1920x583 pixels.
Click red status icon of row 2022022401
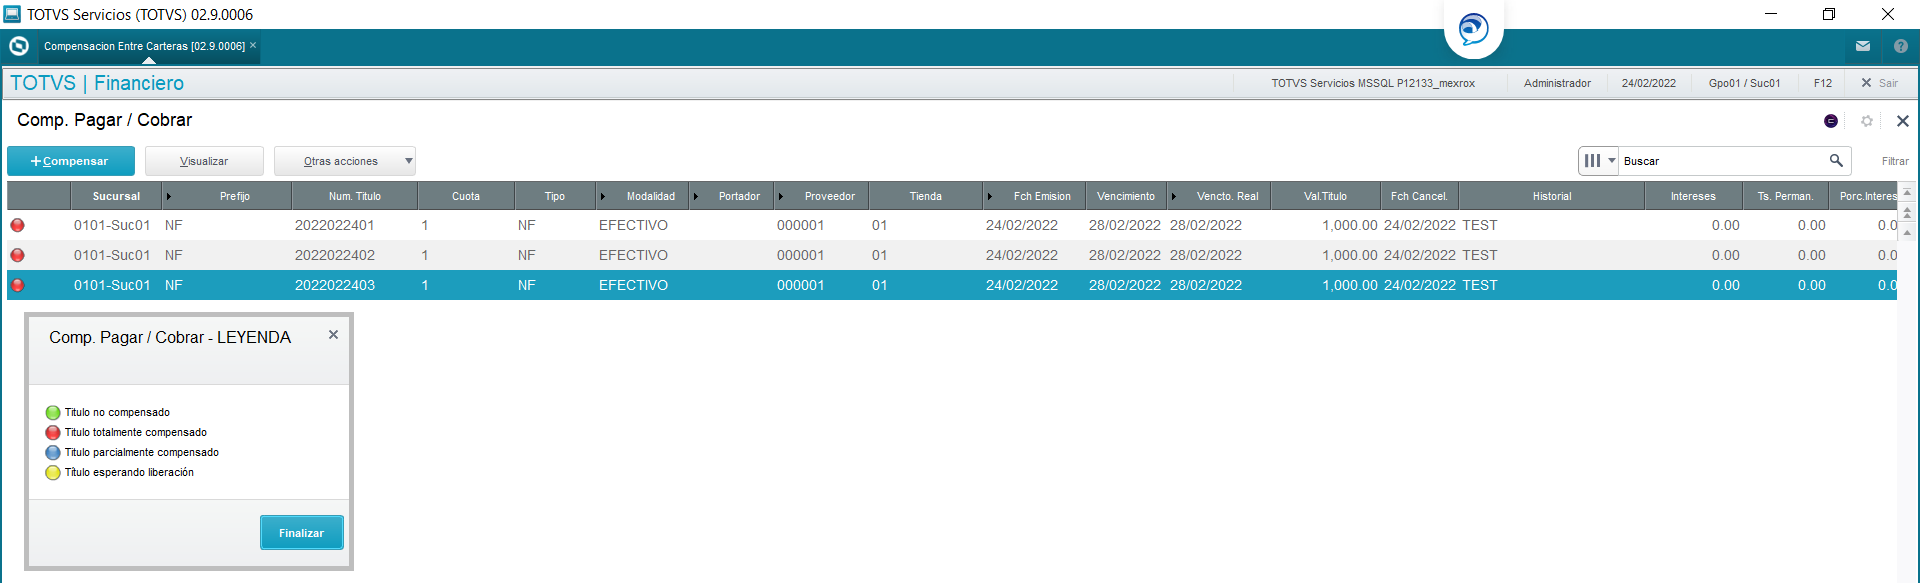[17, 225]
